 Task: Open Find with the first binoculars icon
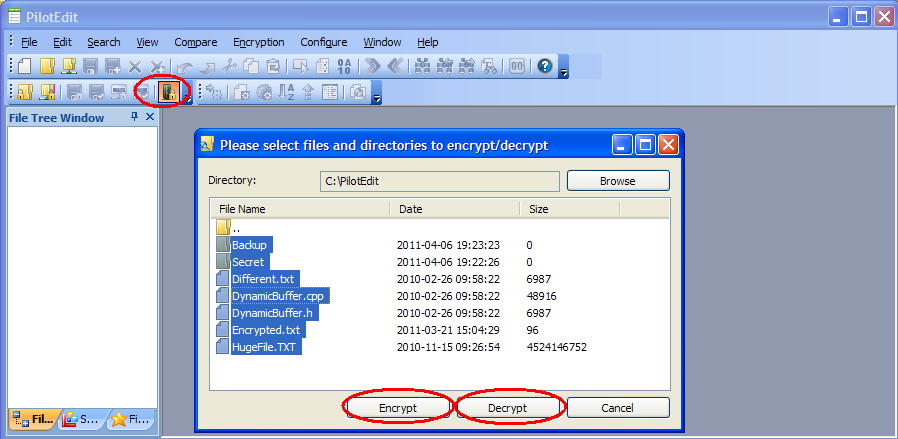423,66
